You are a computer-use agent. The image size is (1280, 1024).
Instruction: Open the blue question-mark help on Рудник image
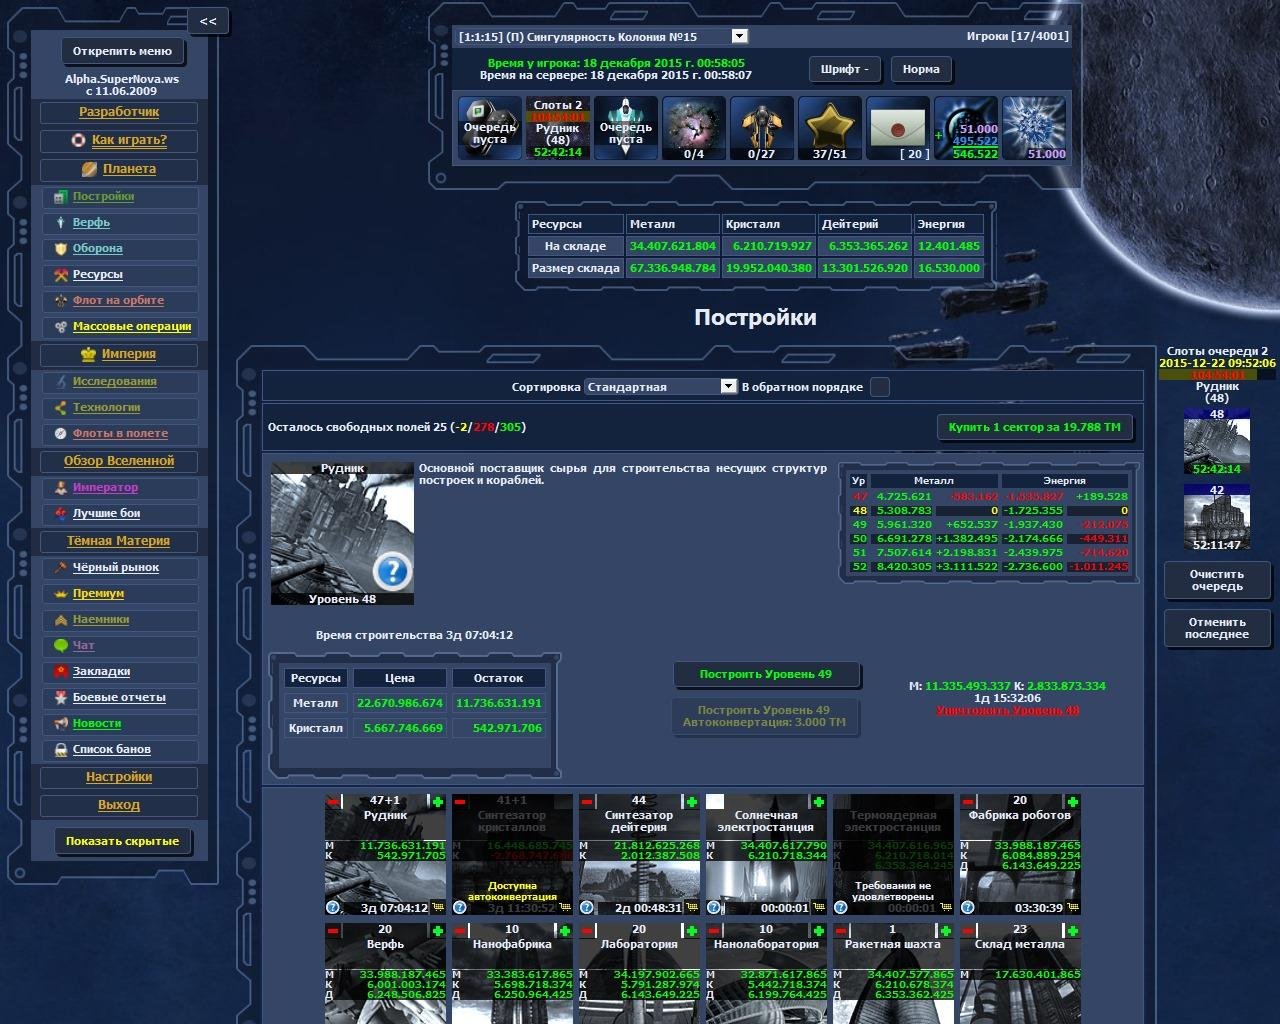click(x=393, y=571)
